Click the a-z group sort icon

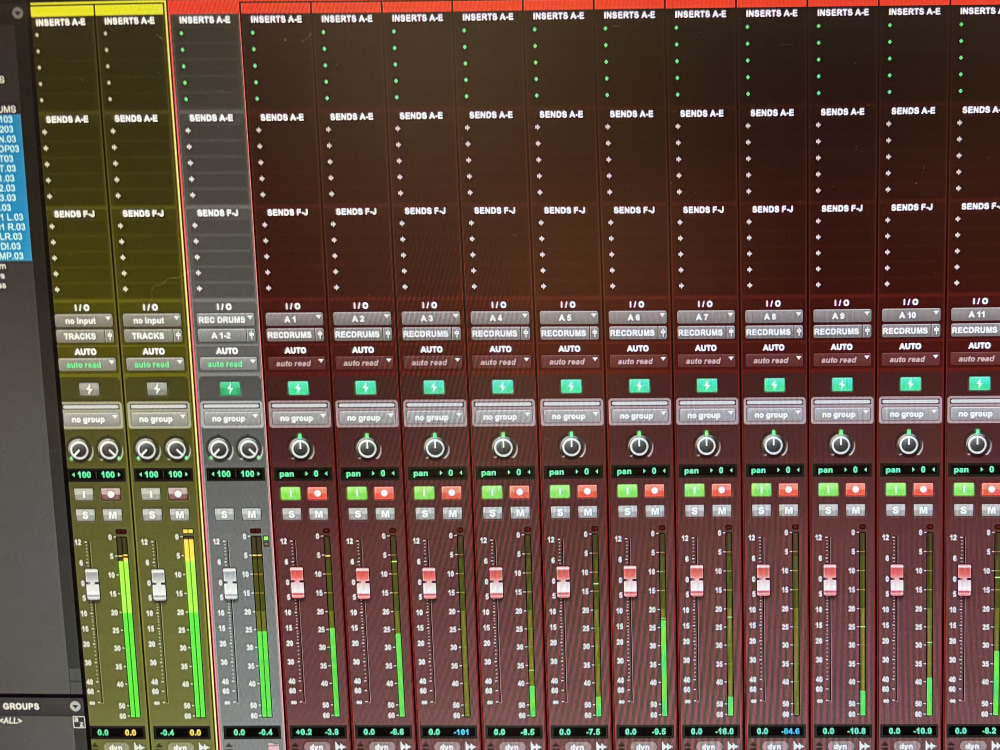point(79,722)
